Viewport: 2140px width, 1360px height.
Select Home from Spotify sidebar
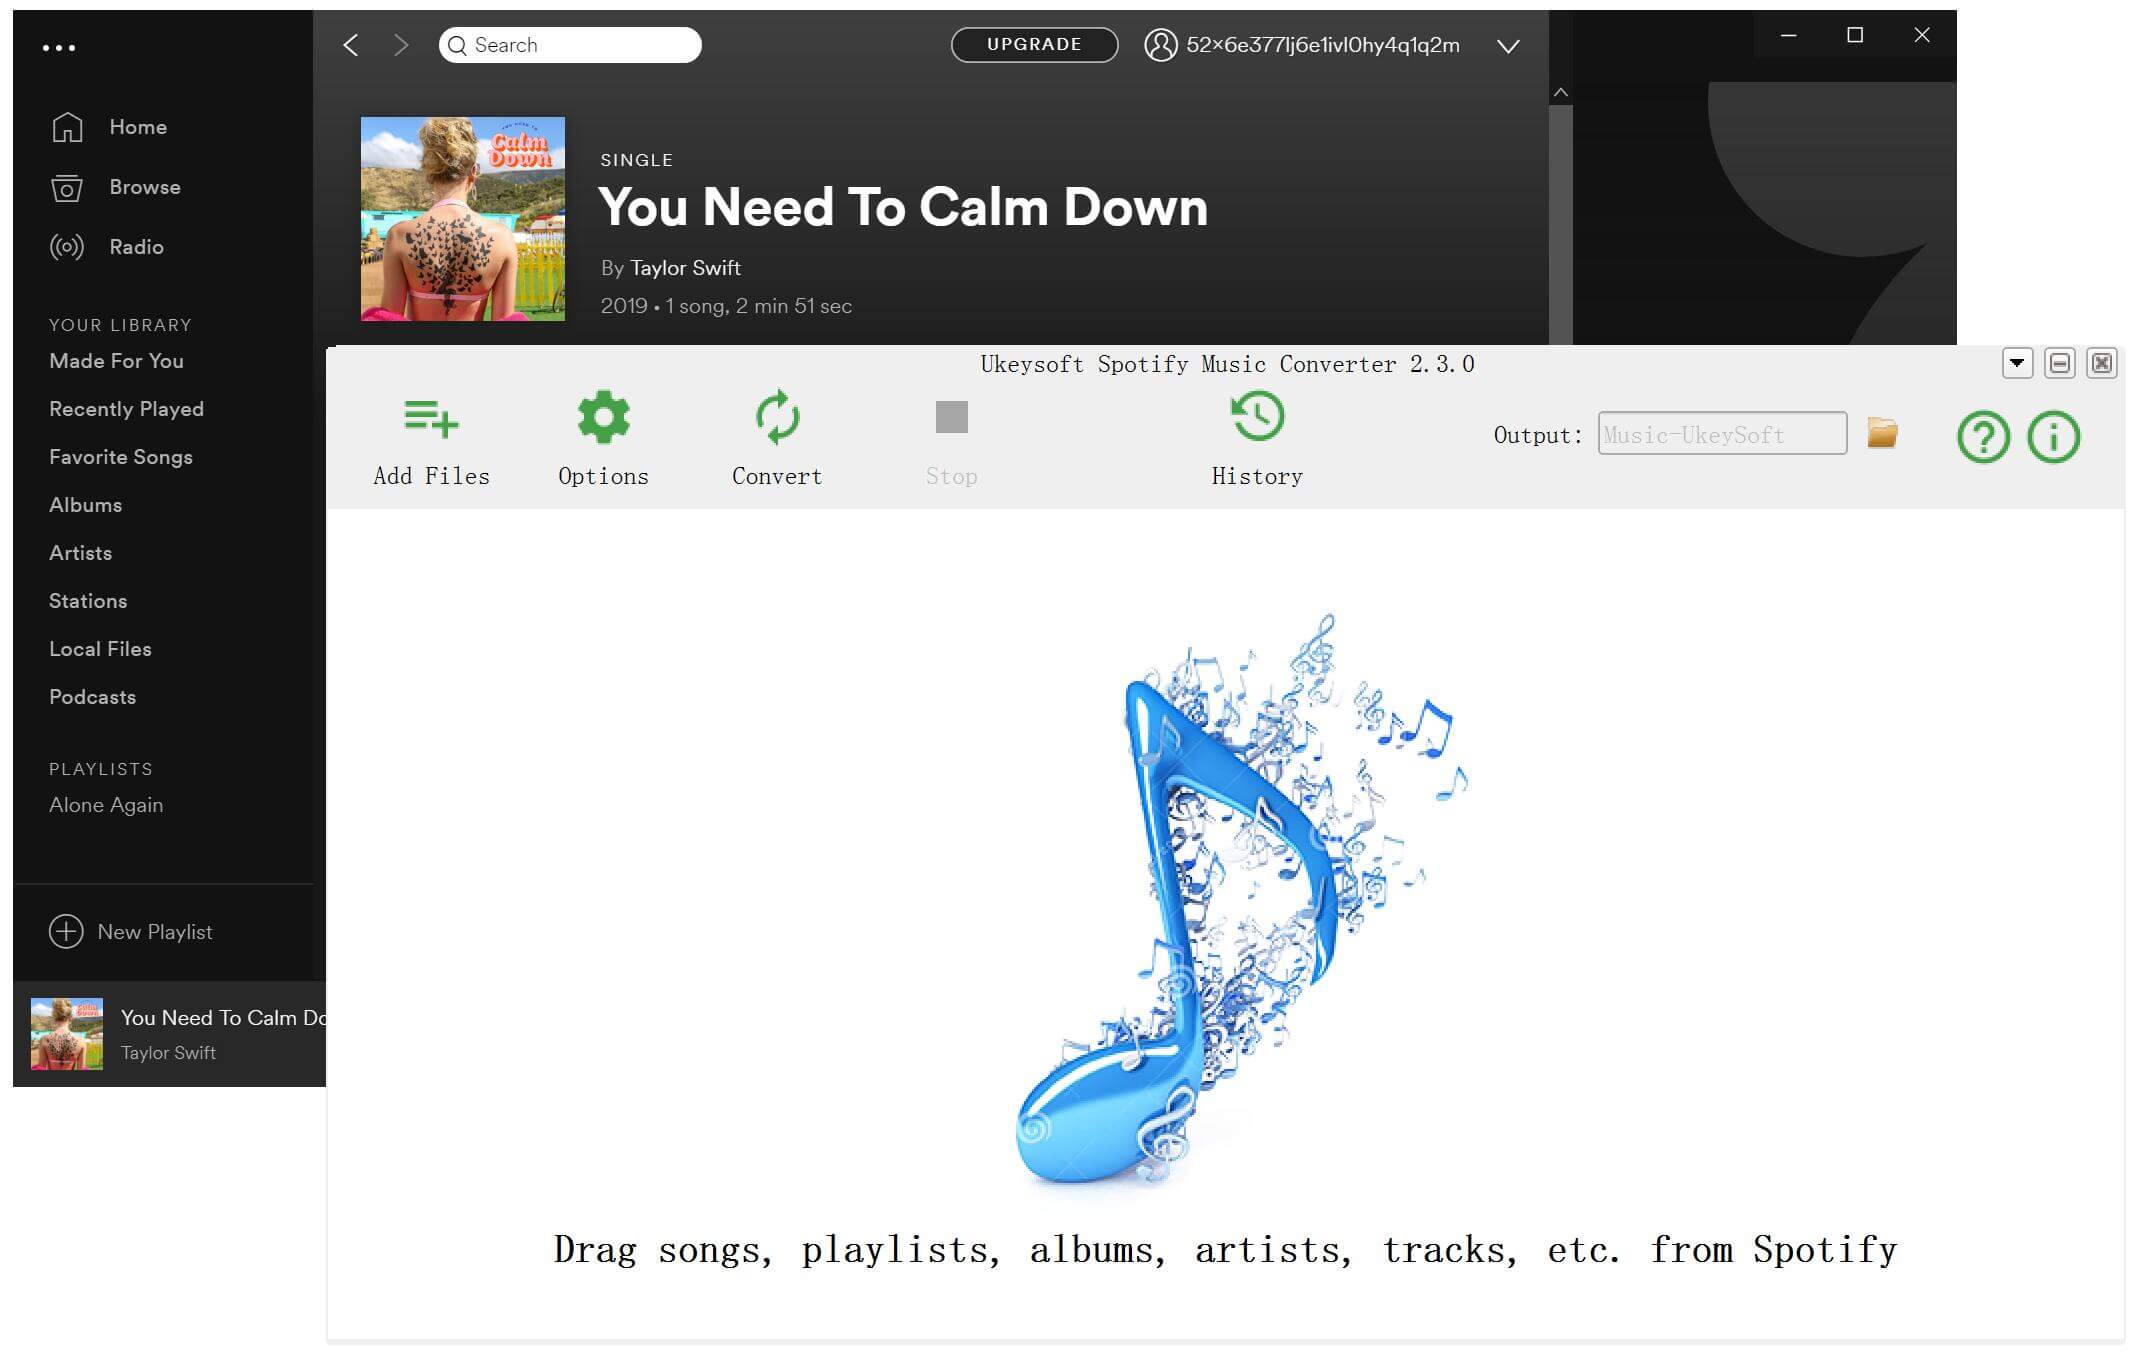pyautogui.click(x=137, y=126)
